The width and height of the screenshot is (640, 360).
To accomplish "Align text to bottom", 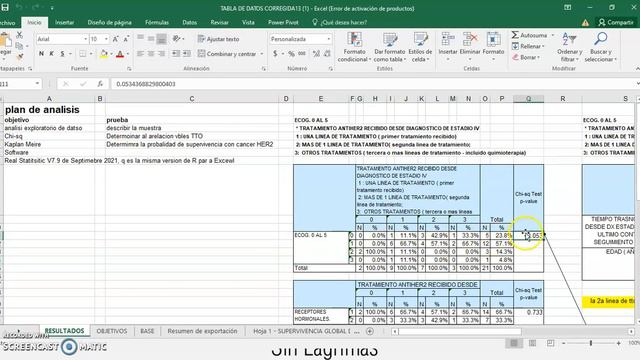I will coord(162,39).
